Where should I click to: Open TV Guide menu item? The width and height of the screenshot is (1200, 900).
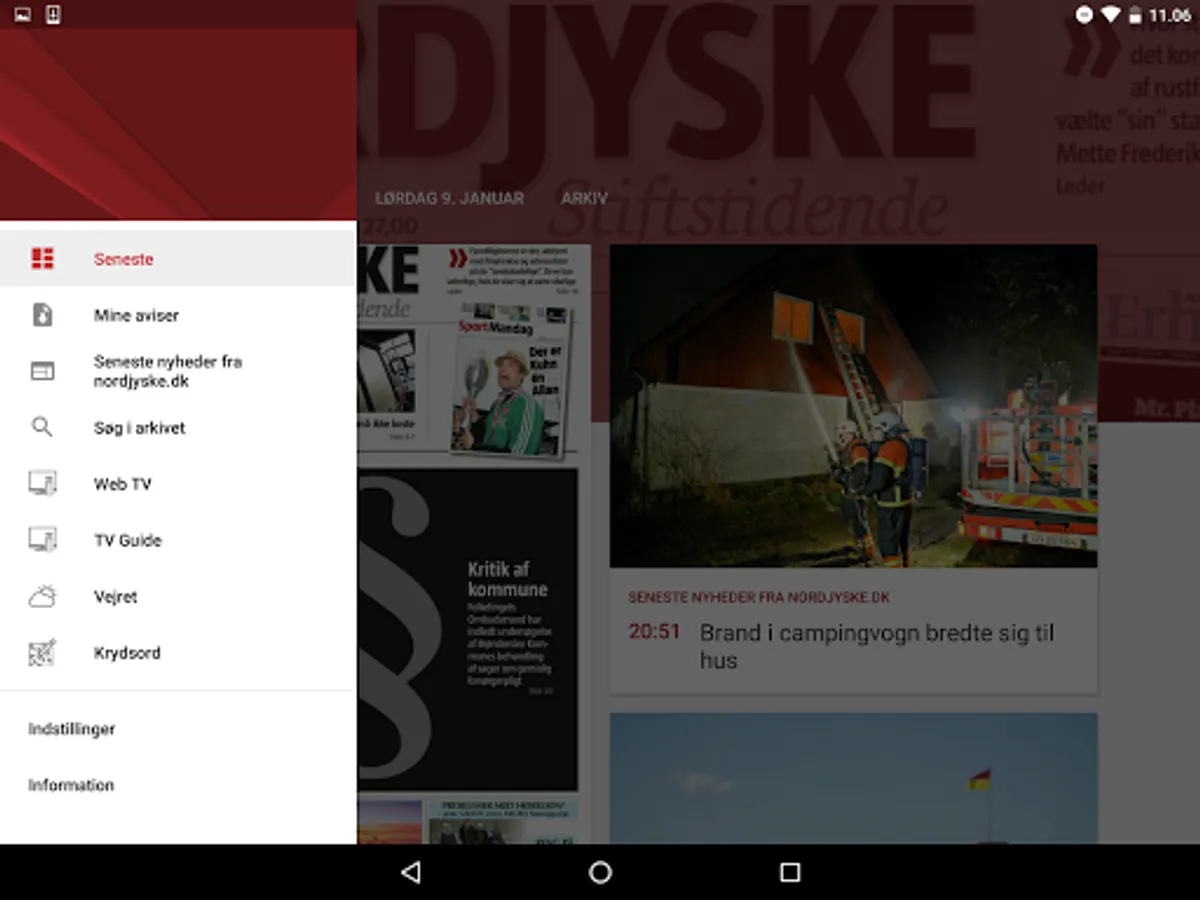(178, 540)
